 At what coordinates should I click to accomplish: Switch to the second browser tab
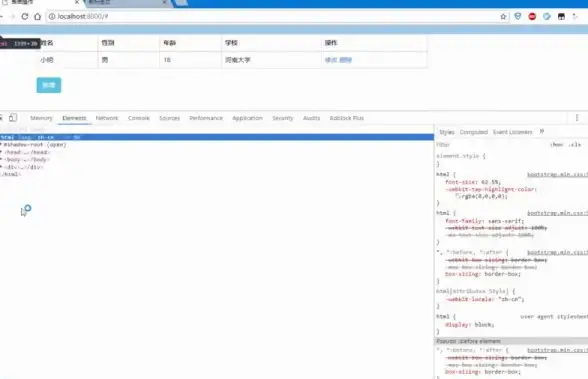(128, 3)
